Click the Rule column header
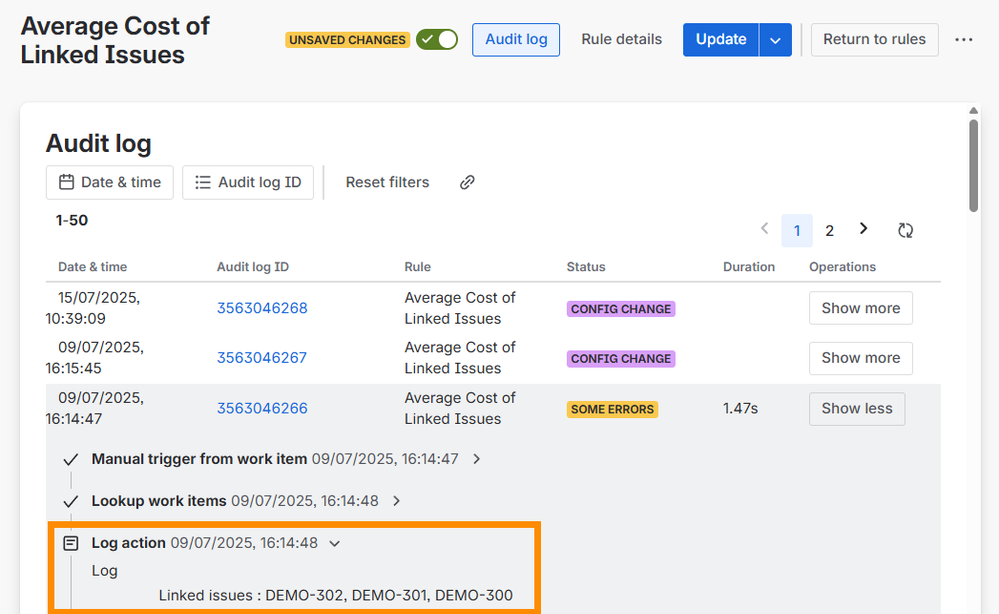 (417, 267)
